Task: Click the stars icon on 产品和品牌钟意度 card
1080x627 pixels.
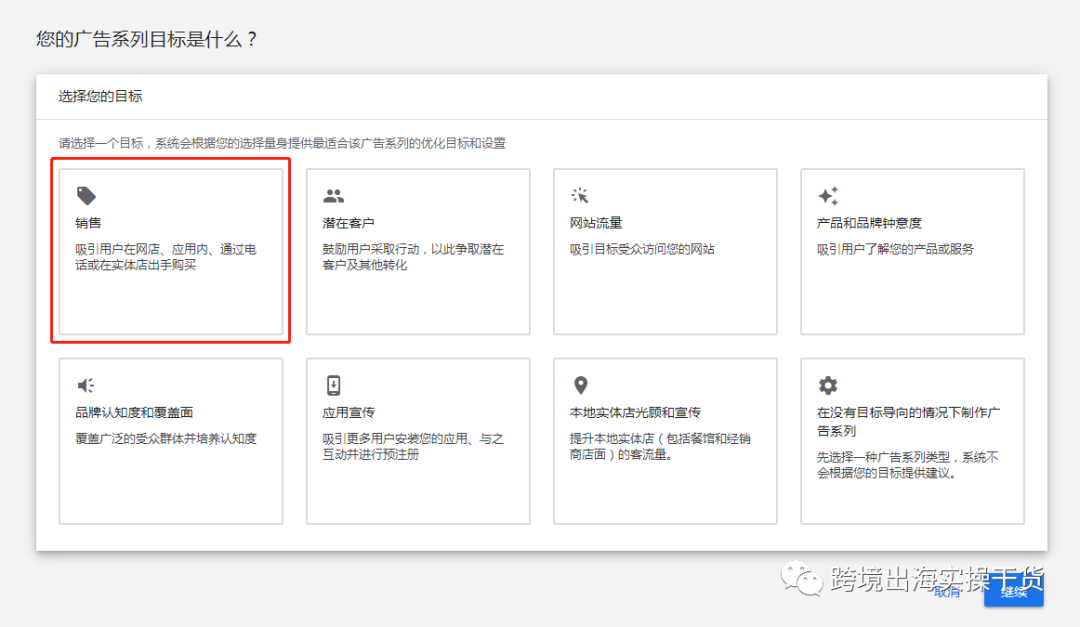Action: [x=828, y=194]
